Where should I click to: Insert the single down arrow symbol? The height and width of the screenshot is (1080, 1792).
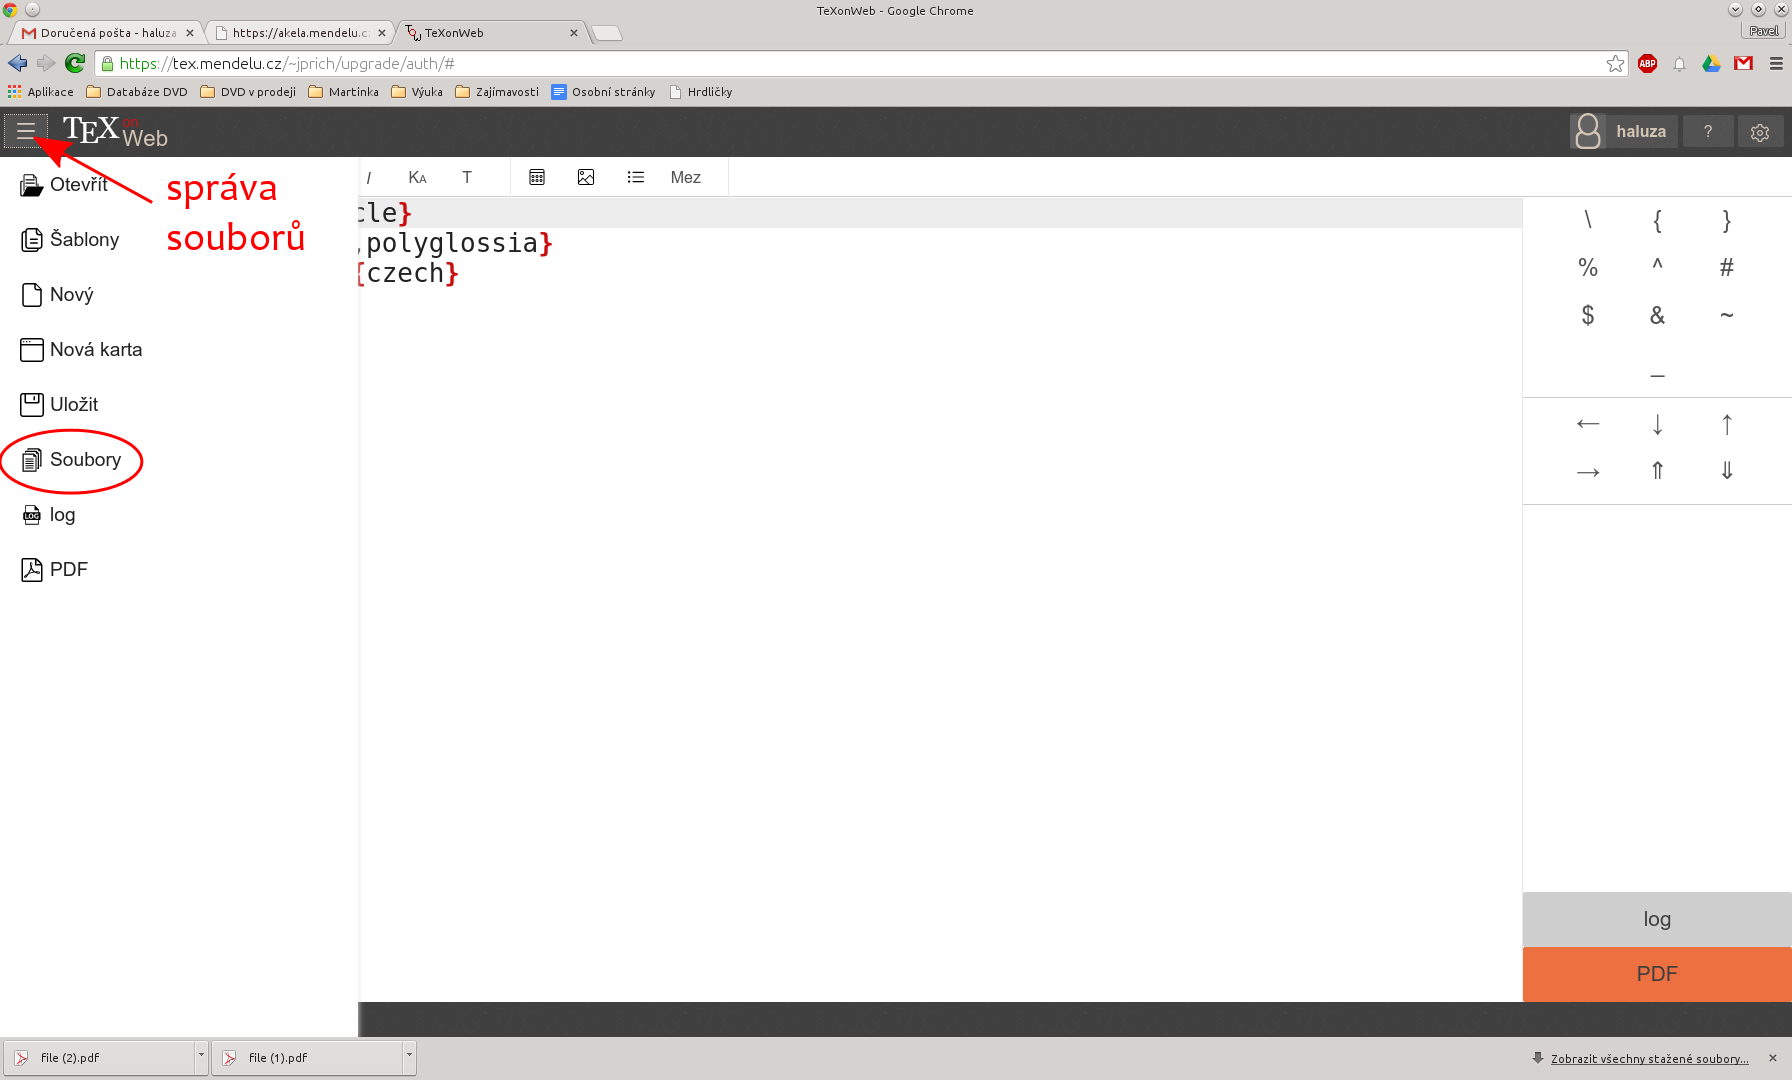coord(1657,424)
